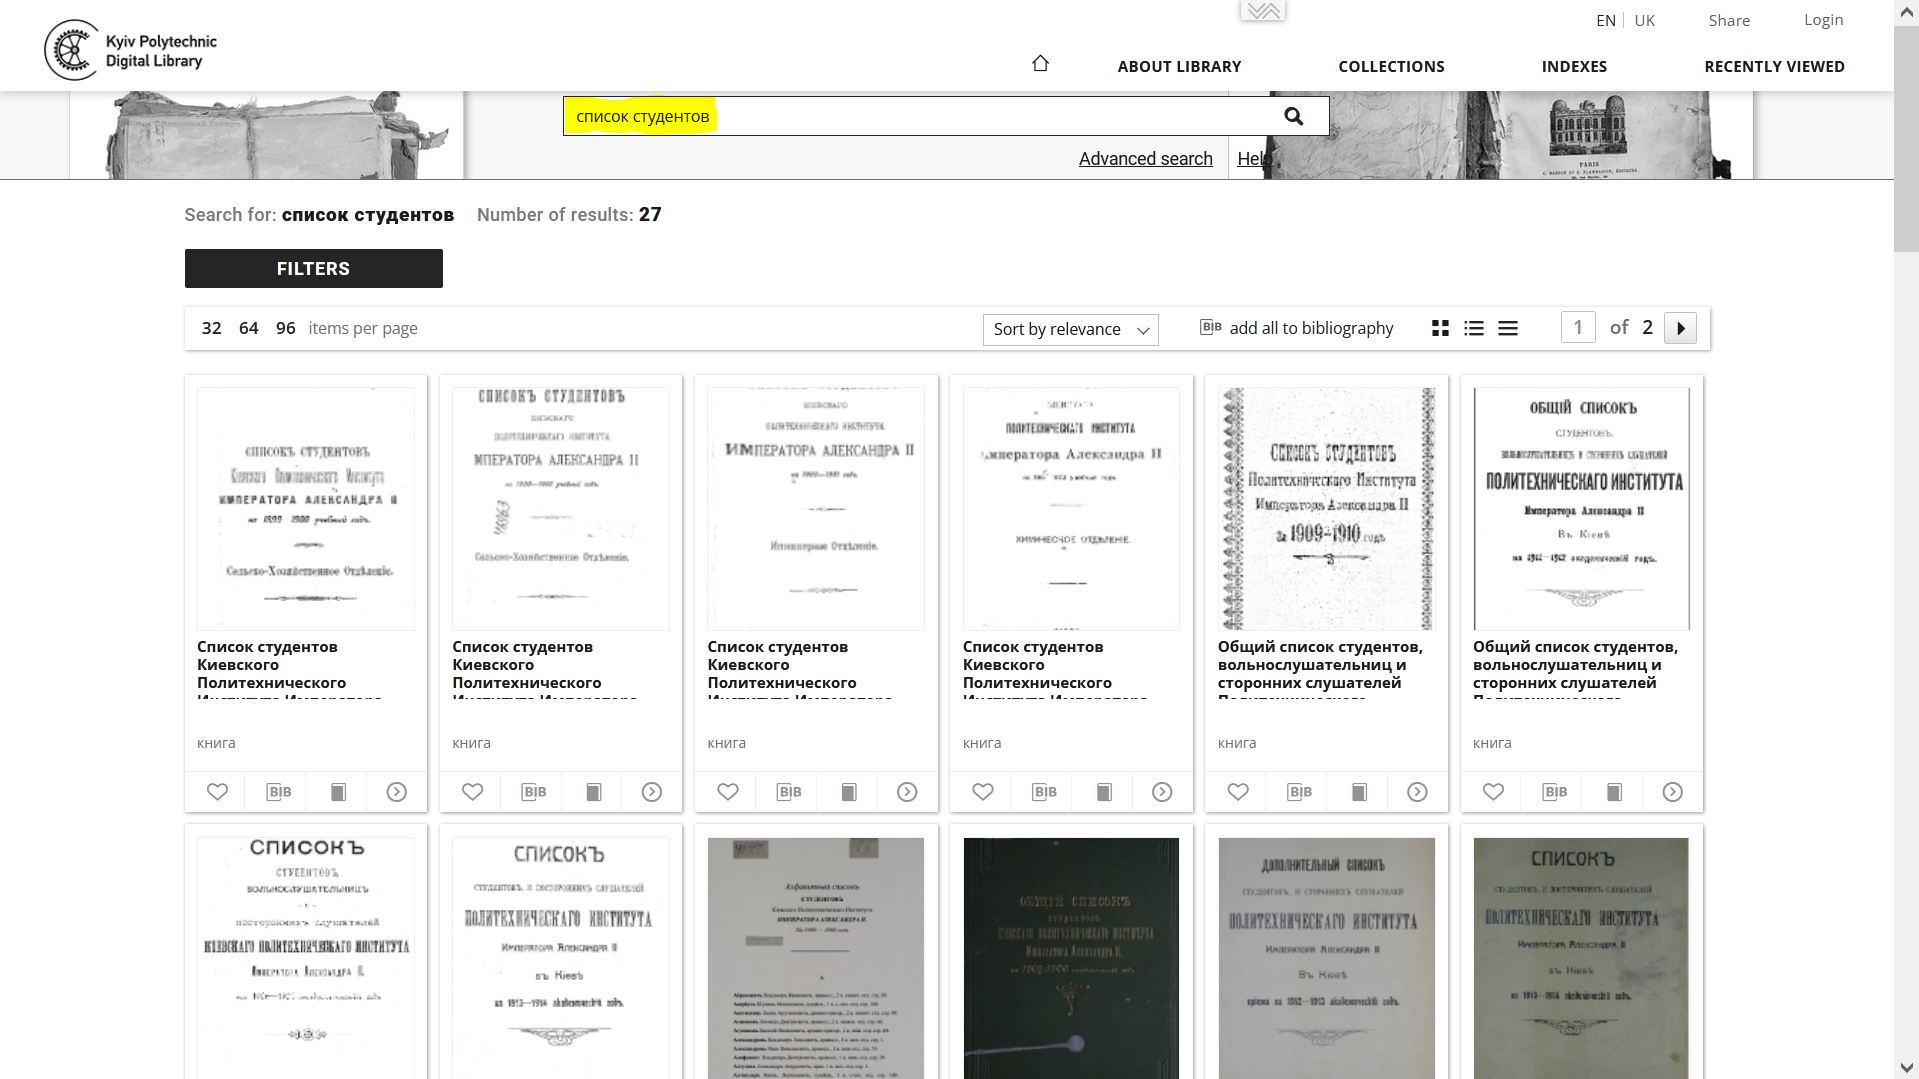Add first book card to favorites

217,792
